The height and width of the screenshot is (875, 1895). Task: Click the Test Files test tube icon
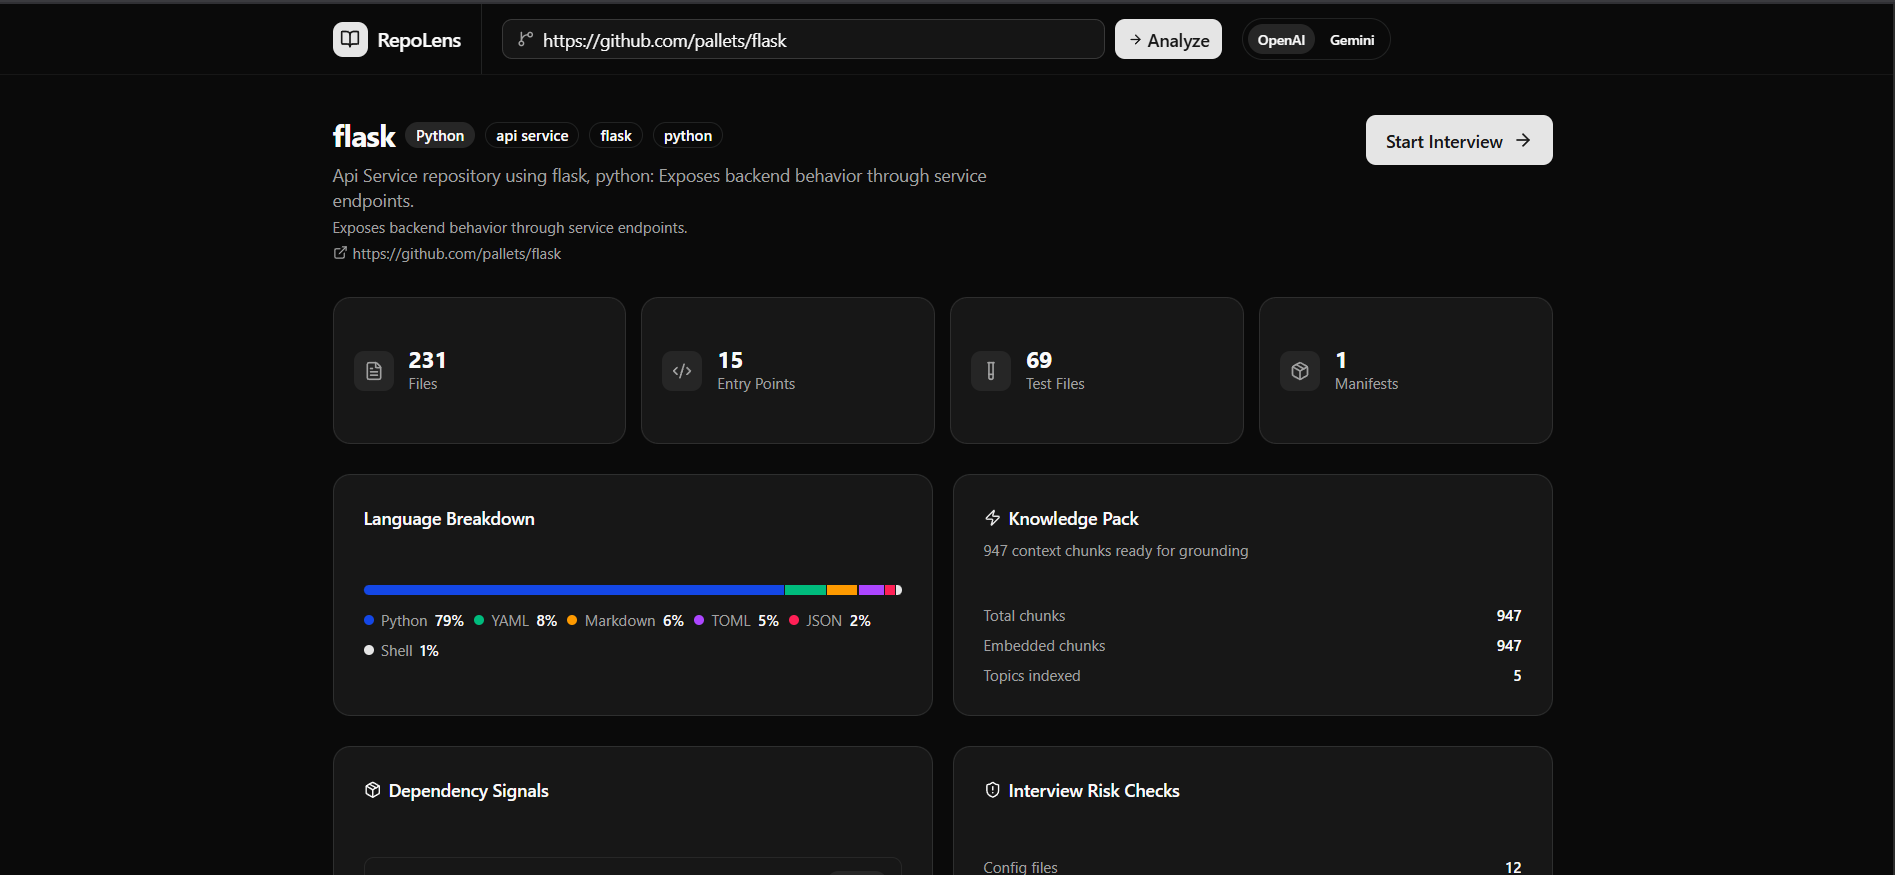pos(991,371)
